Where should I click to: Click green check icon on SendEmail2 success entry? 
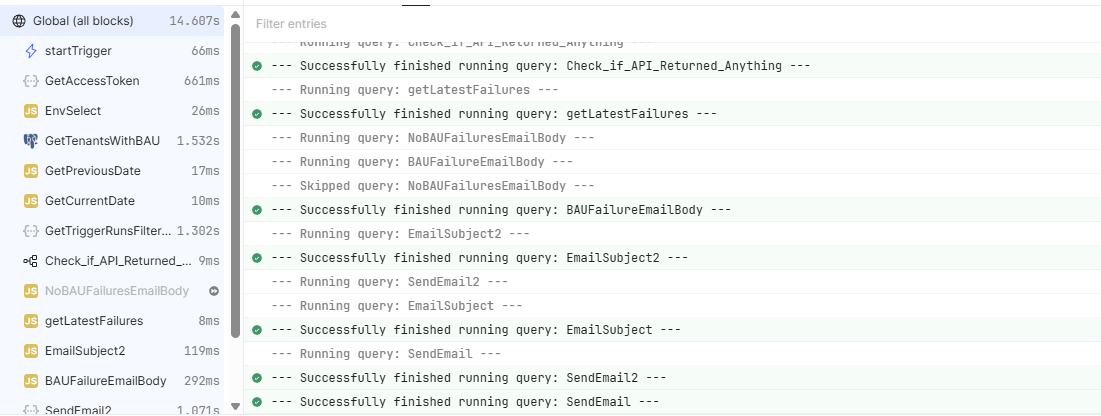point(257,378)
